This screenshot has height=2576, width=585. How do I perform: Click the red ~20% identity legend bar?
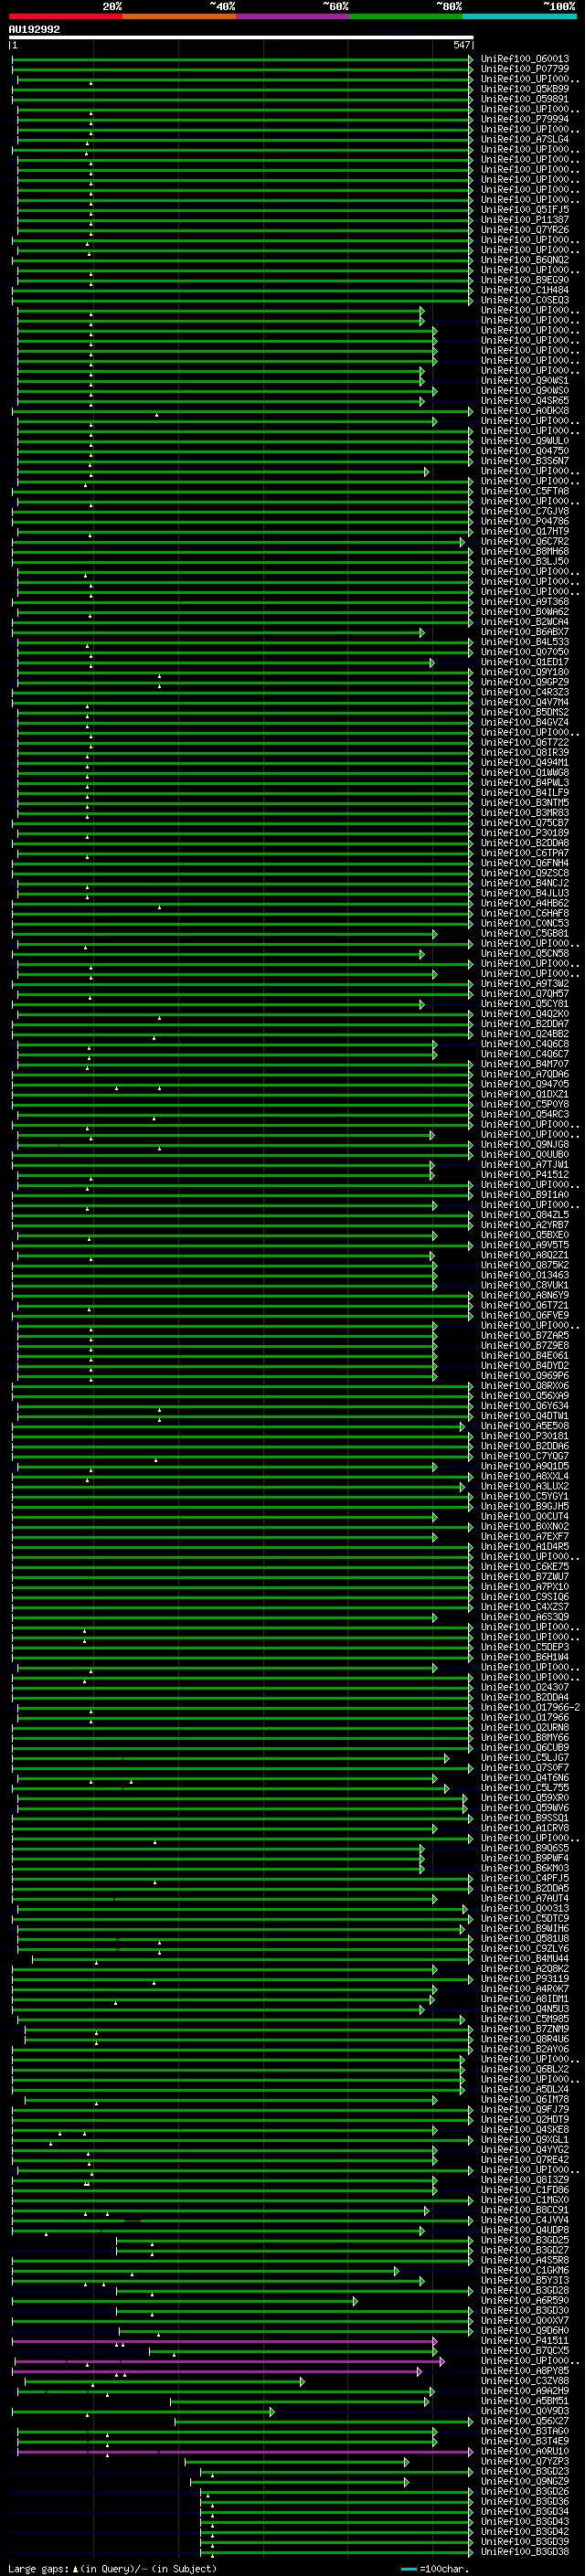pyautogui.click(x=66, y=16)
